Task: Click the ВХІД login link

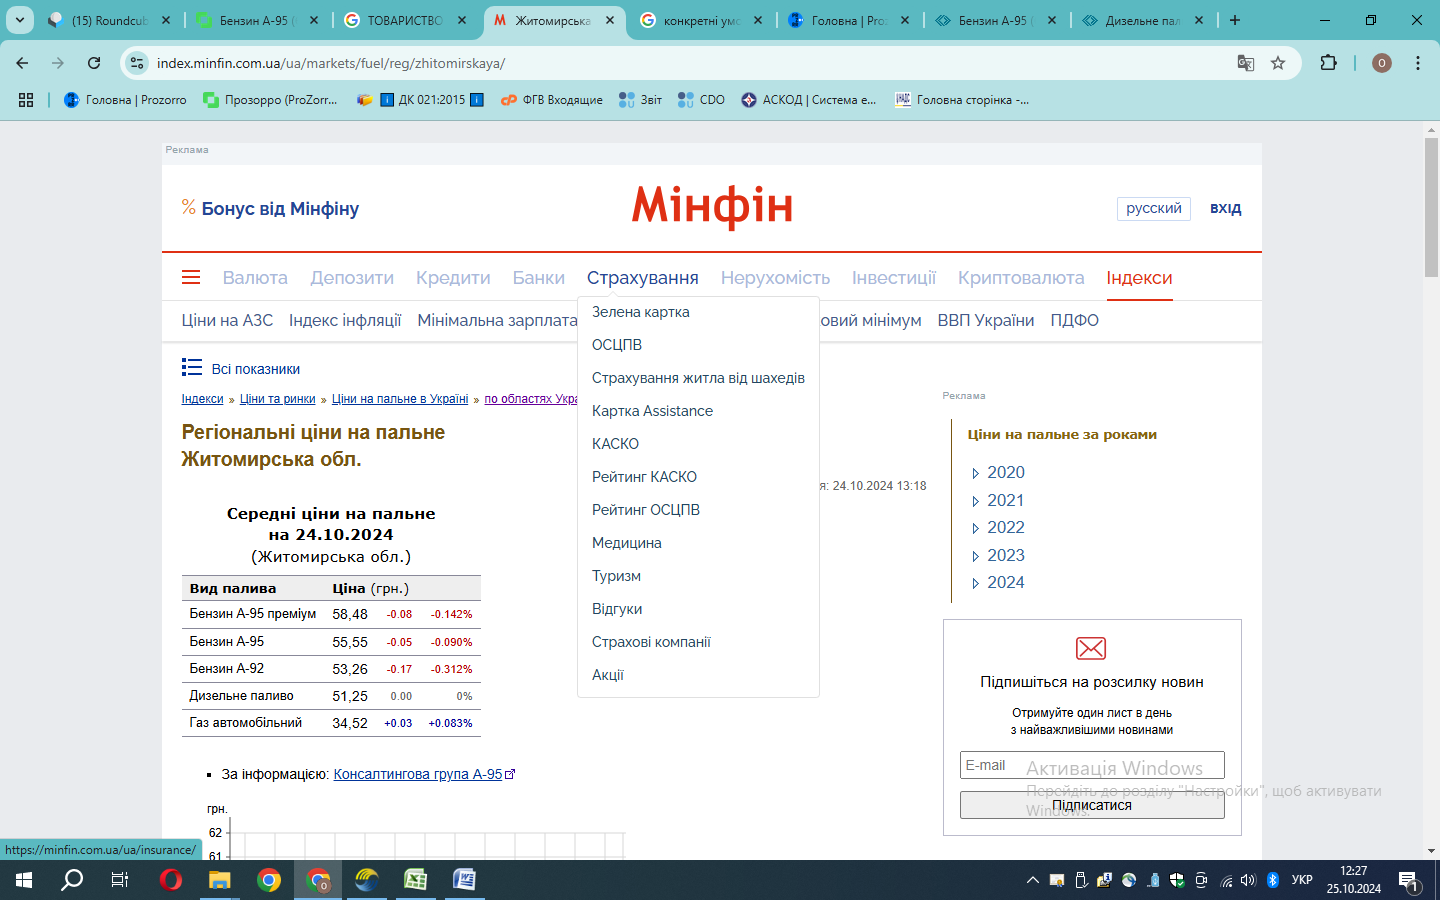Action: (1225, 208)
